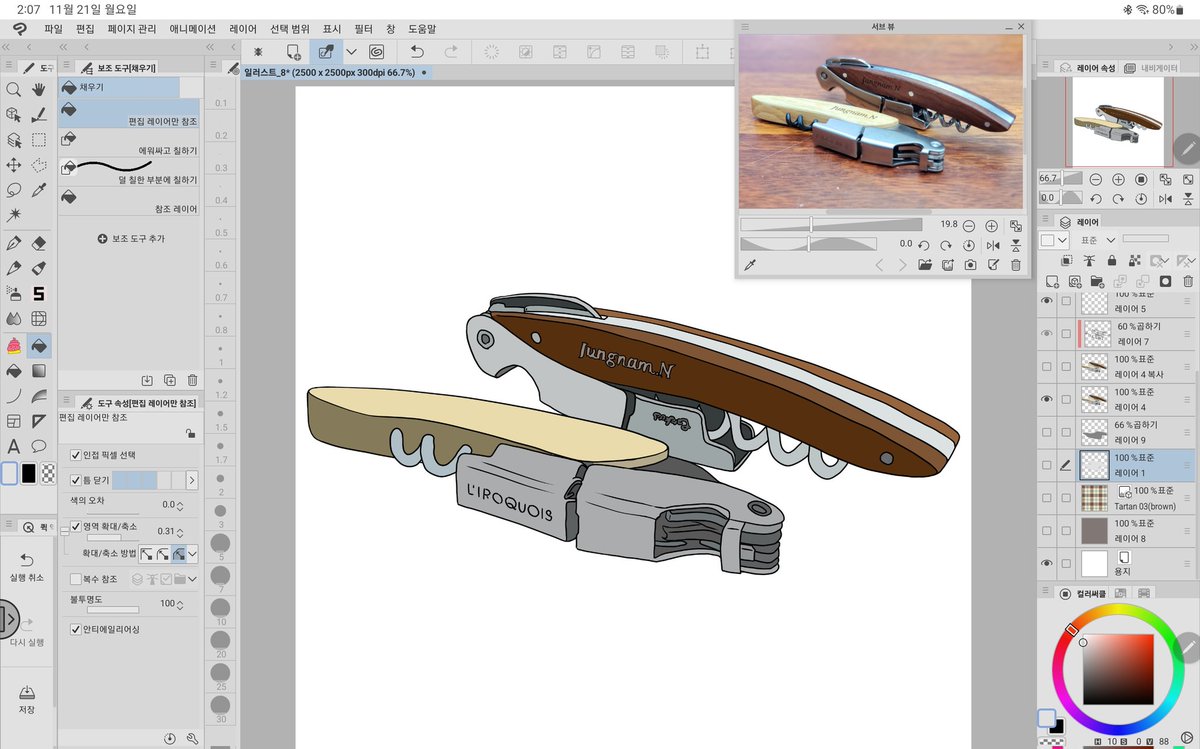This screenshot has height=749, width=1200.
Task: Open the 레이어 menu in menu bar
Action: [242, 30]
